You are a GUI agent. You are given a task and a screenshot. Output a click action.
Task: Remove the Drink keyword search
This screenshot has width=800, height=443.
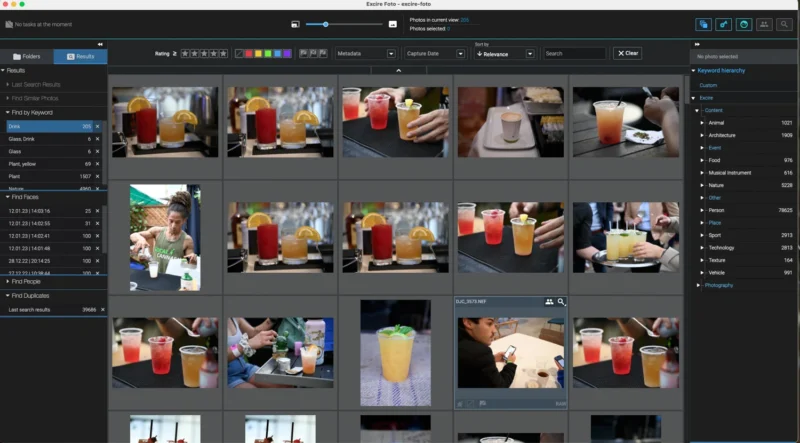[97, 126]
